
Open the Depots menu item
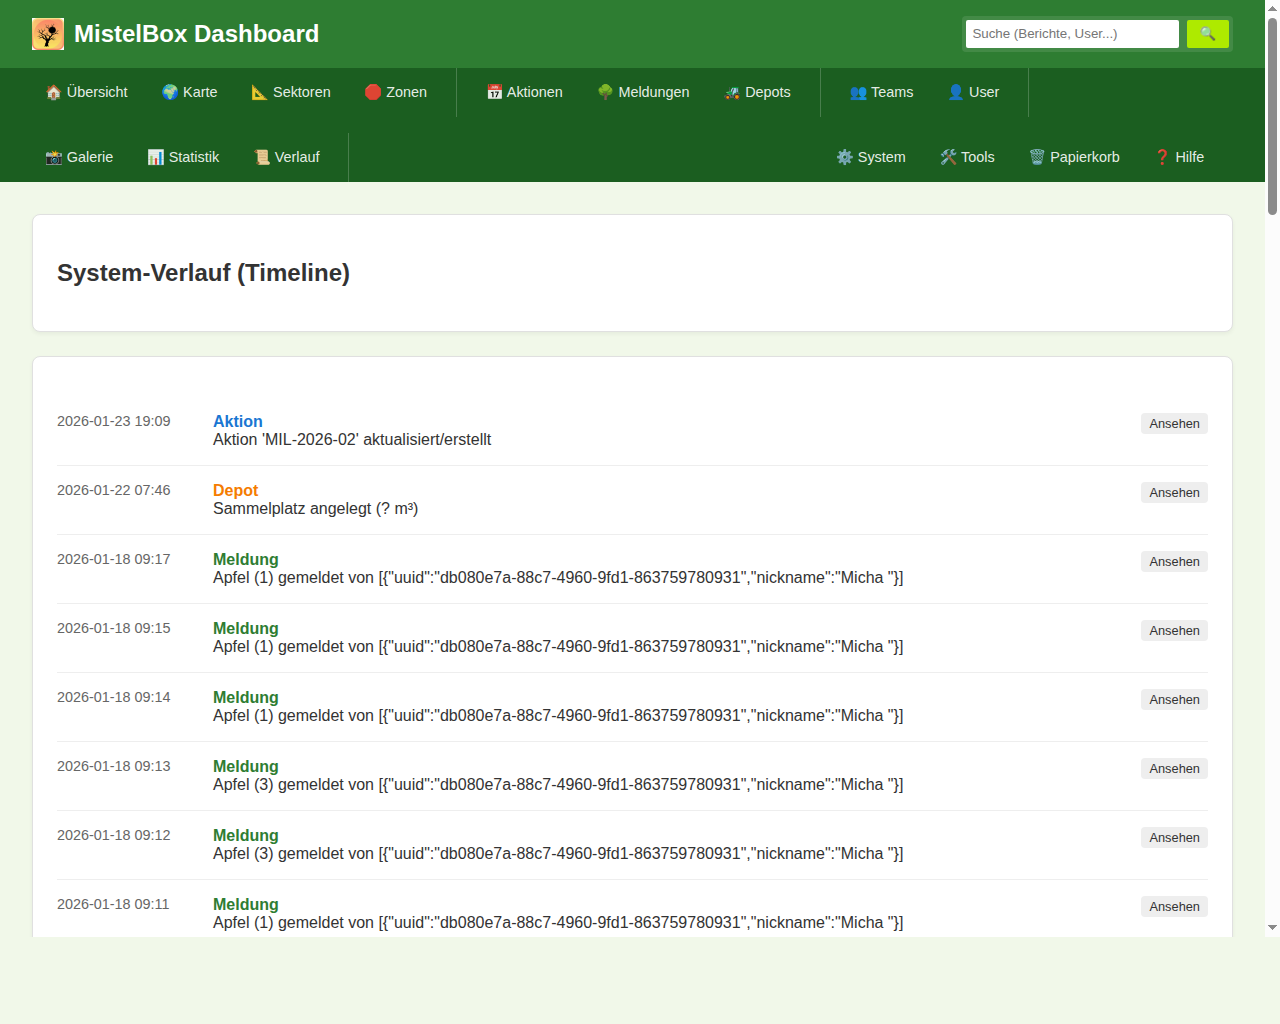click(x=757, y=92)
